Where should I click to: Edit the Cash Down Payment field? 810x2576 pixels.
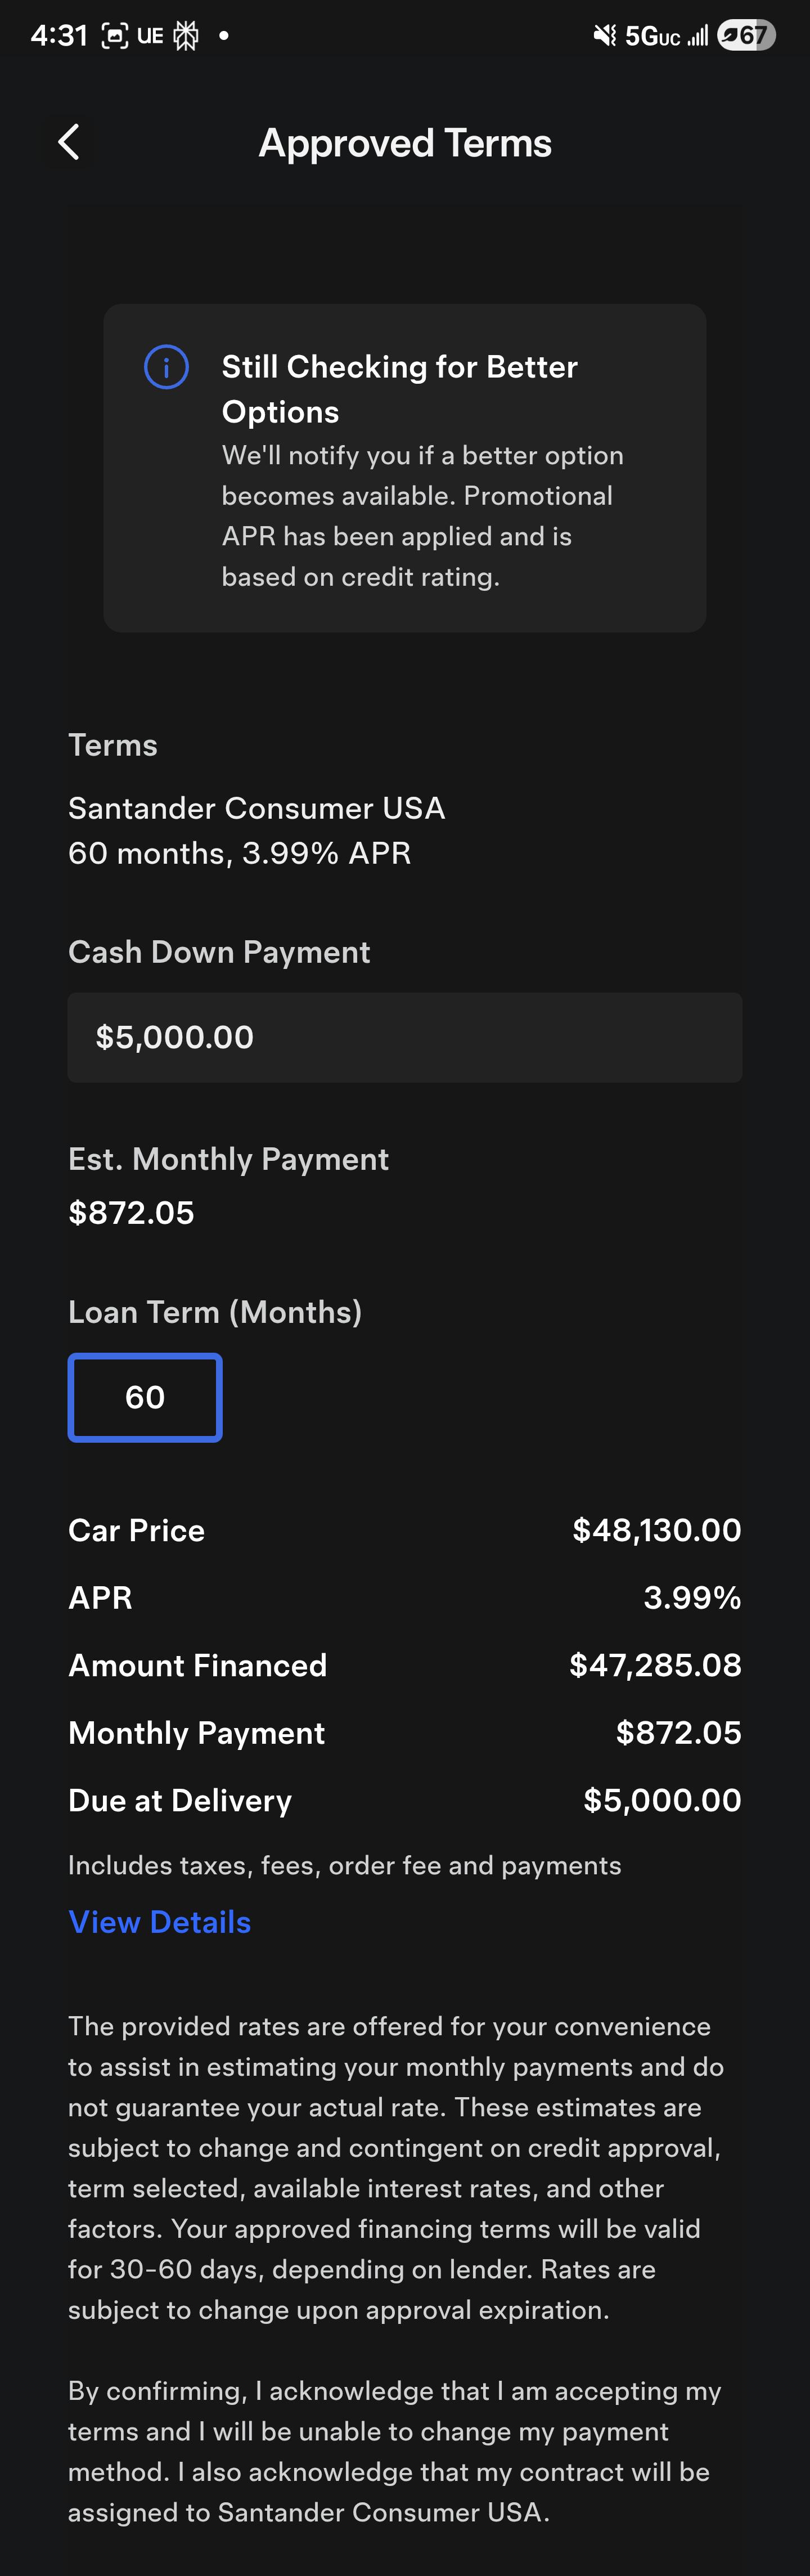click(x=404, y=1037)
